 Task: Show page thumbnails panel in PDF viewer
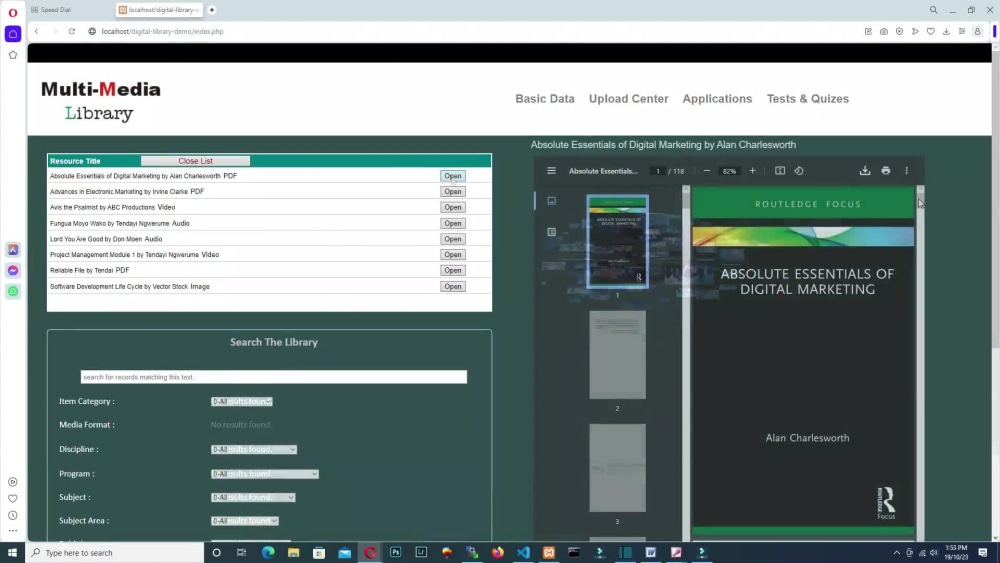tap(552, 201)
